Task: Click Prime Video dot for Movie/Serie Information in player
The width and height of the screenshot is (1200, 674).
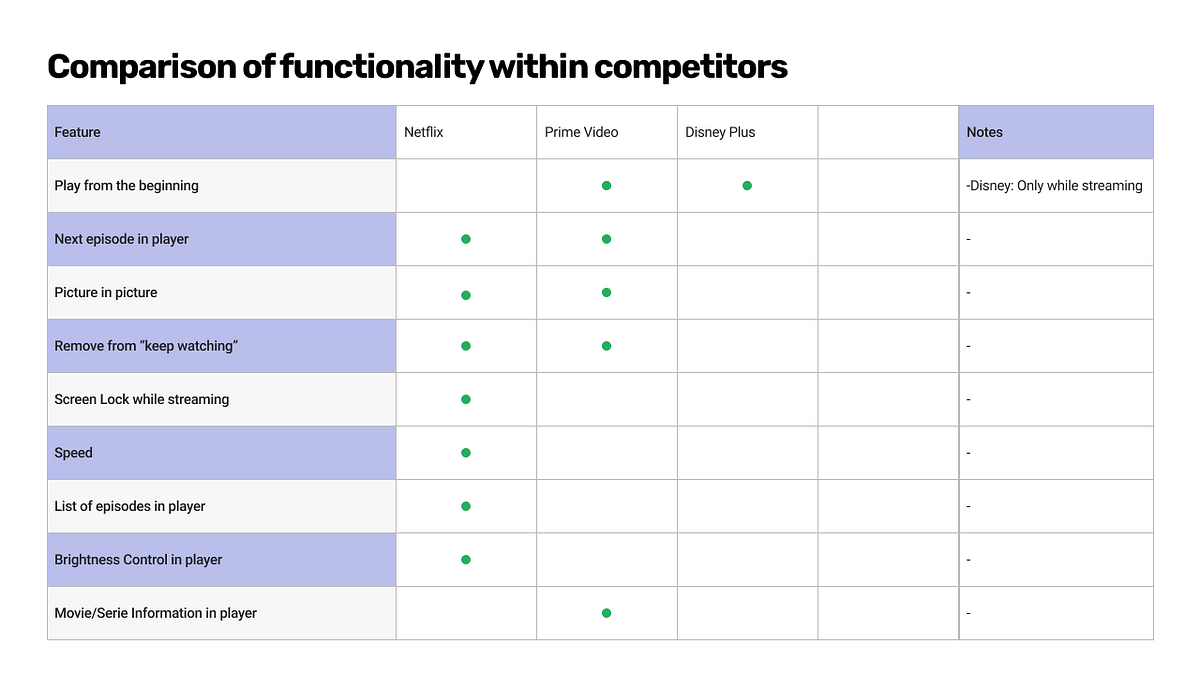Action: (606, 613)
